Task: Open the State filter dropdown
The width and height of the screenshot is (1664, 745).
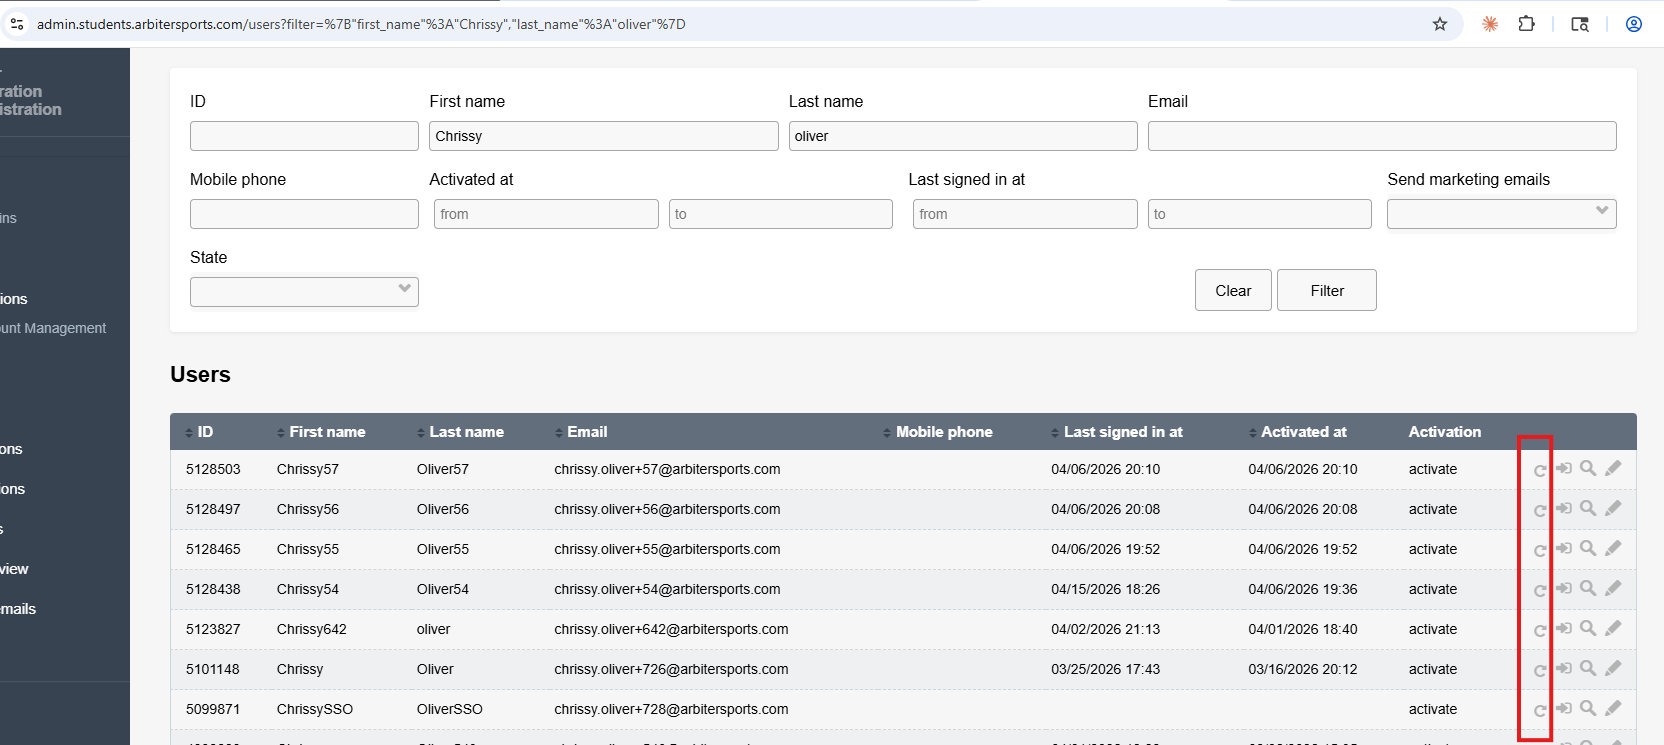Action: click(x=304, y=291)
